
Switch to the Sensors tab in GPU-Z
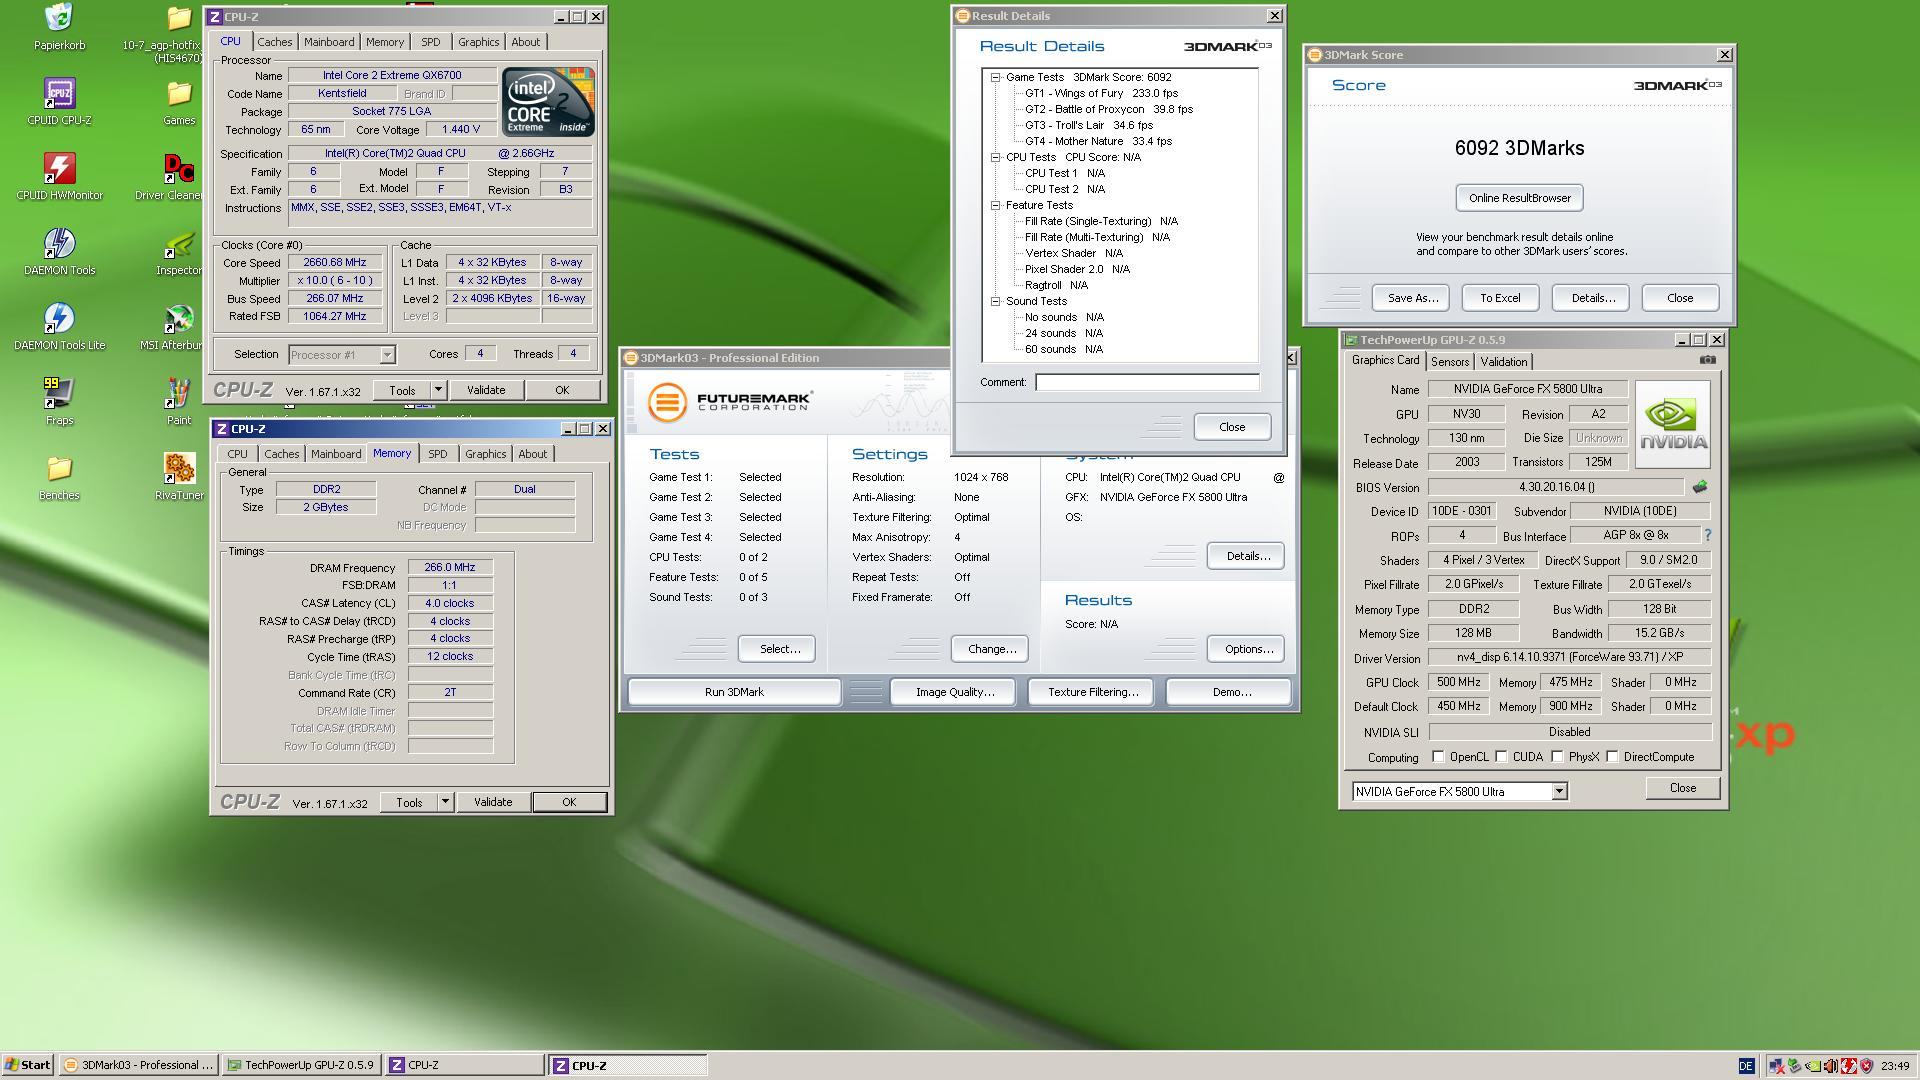1449,362
